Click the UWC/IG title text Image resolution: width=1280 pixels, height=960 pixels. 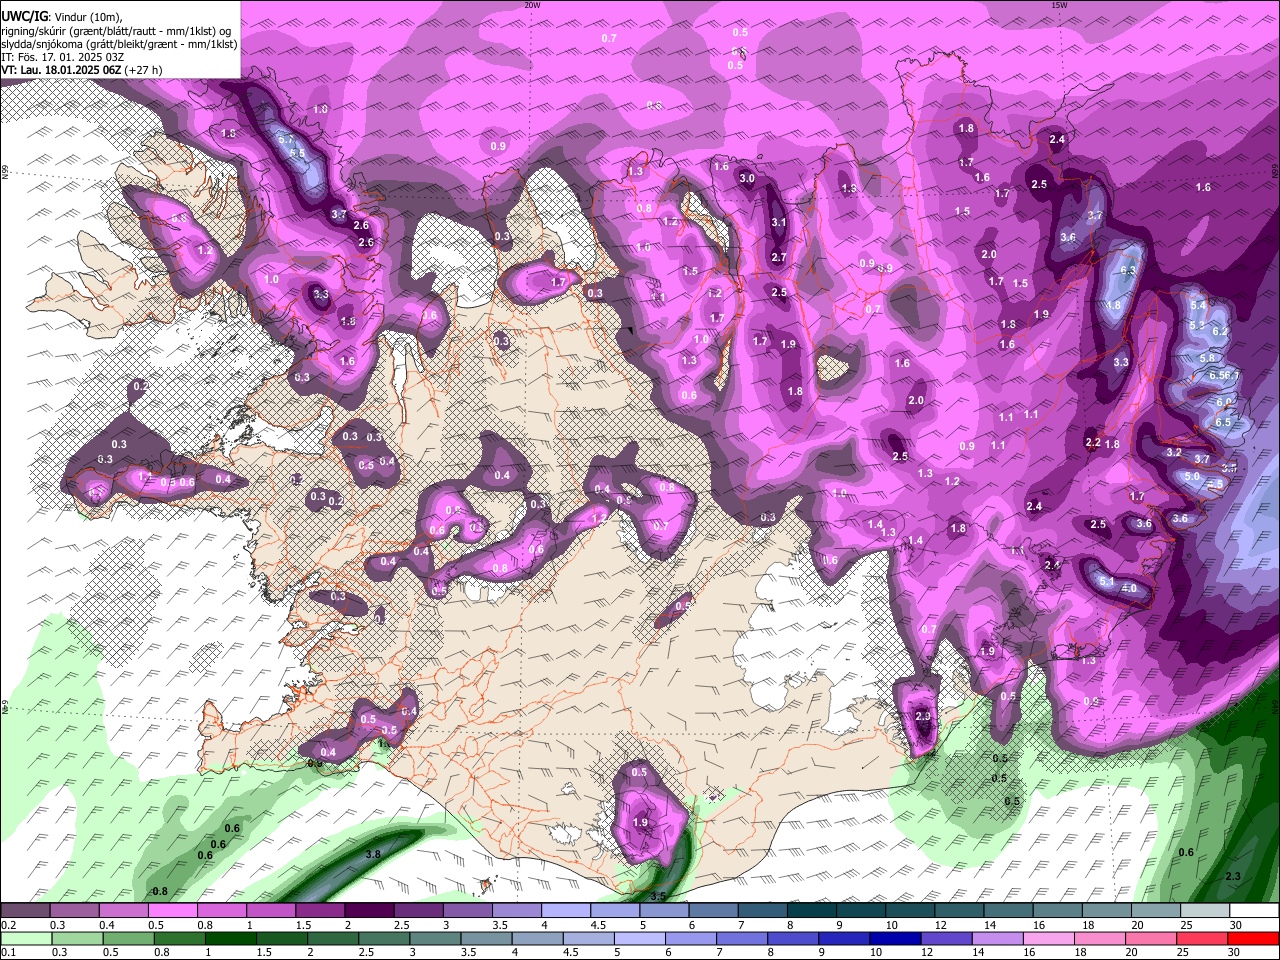[24, 16]
